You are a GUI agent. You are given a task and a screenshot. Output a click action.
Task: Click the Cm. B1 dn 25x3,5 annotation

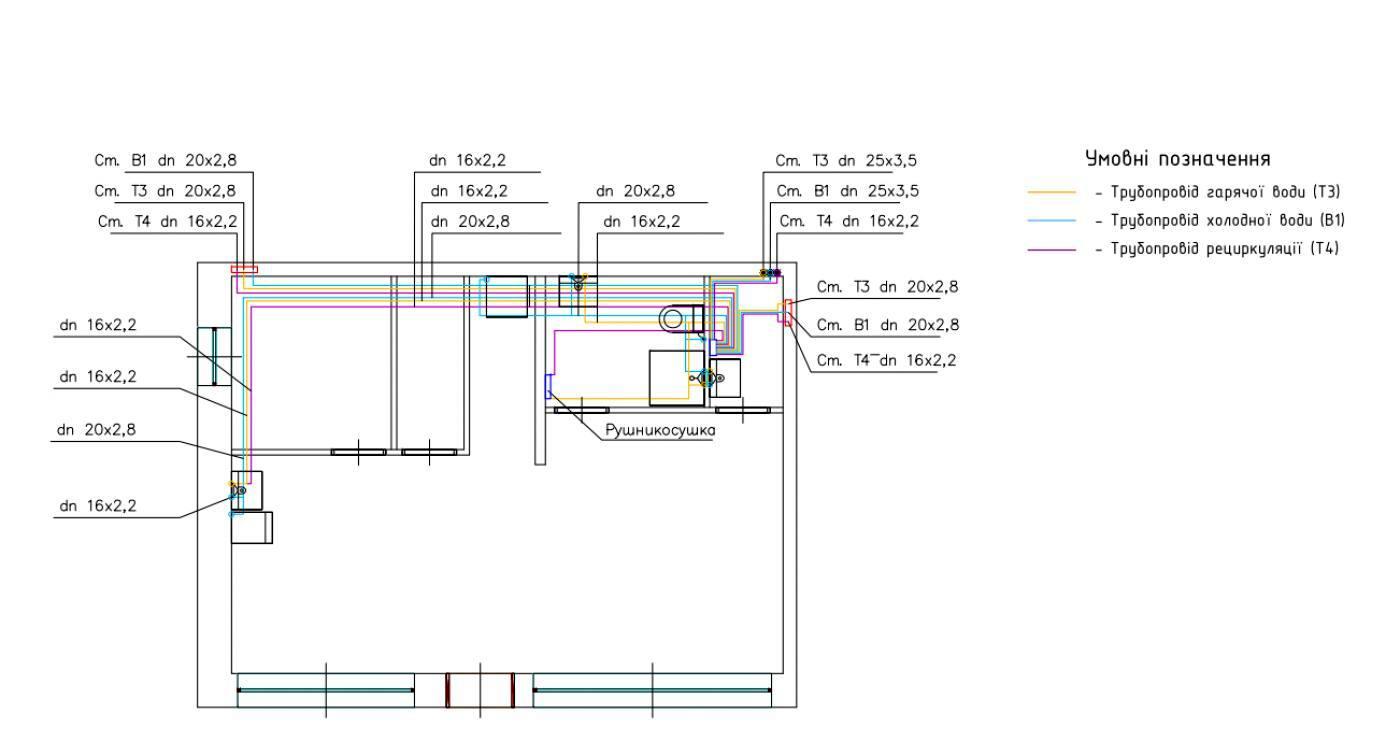[x=847, y=190]
